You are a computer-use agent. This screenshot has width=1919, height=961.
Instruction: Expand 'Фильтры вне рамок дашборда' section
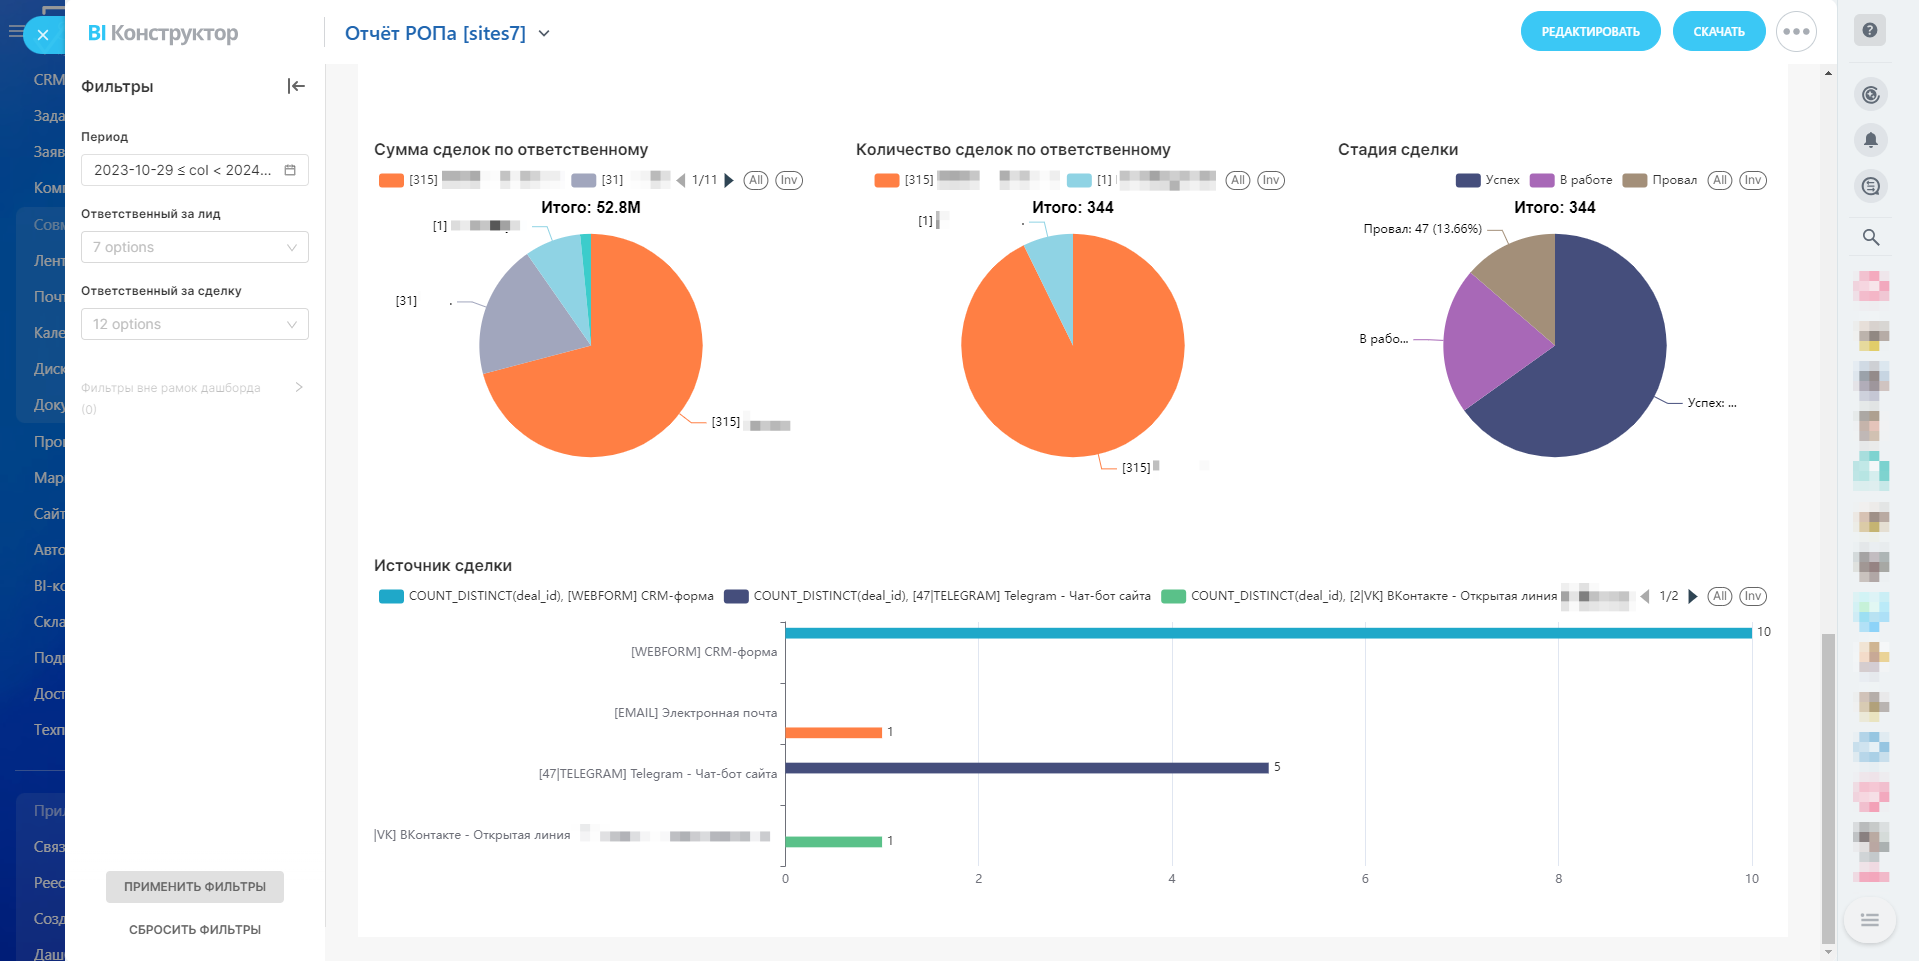(298, 388)
